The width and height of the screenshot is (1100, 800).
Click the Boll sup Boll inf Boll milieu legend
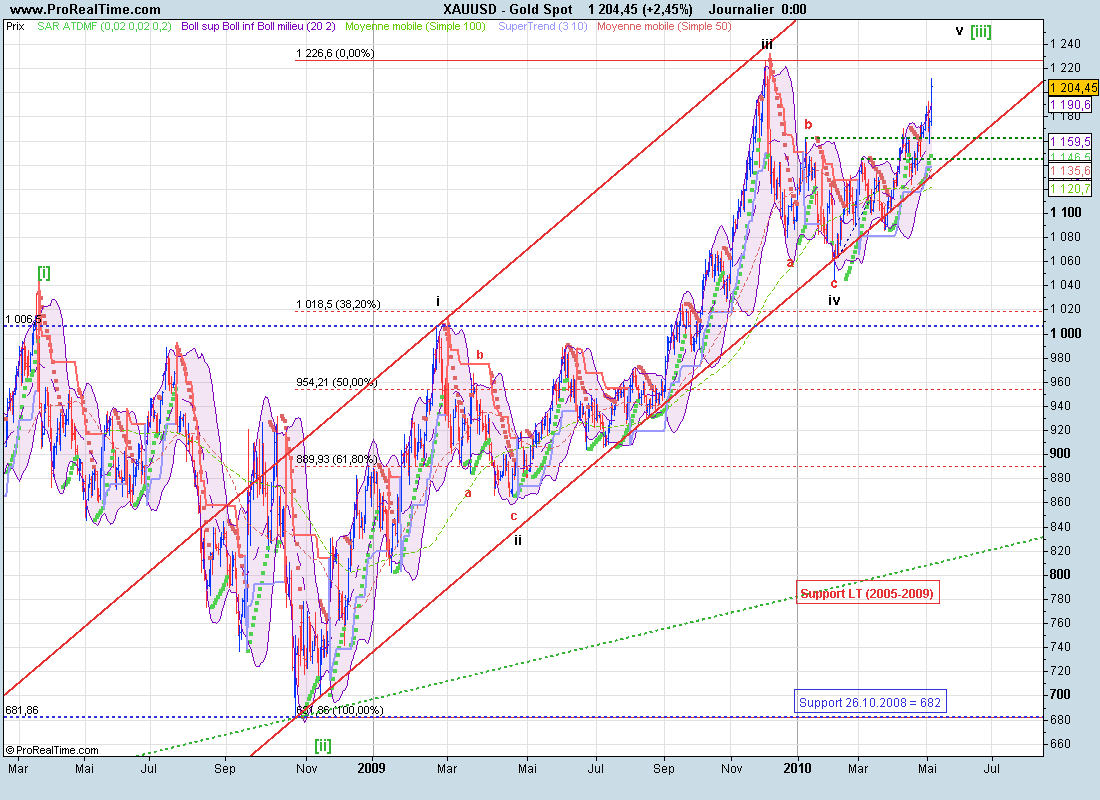[258, 27]
